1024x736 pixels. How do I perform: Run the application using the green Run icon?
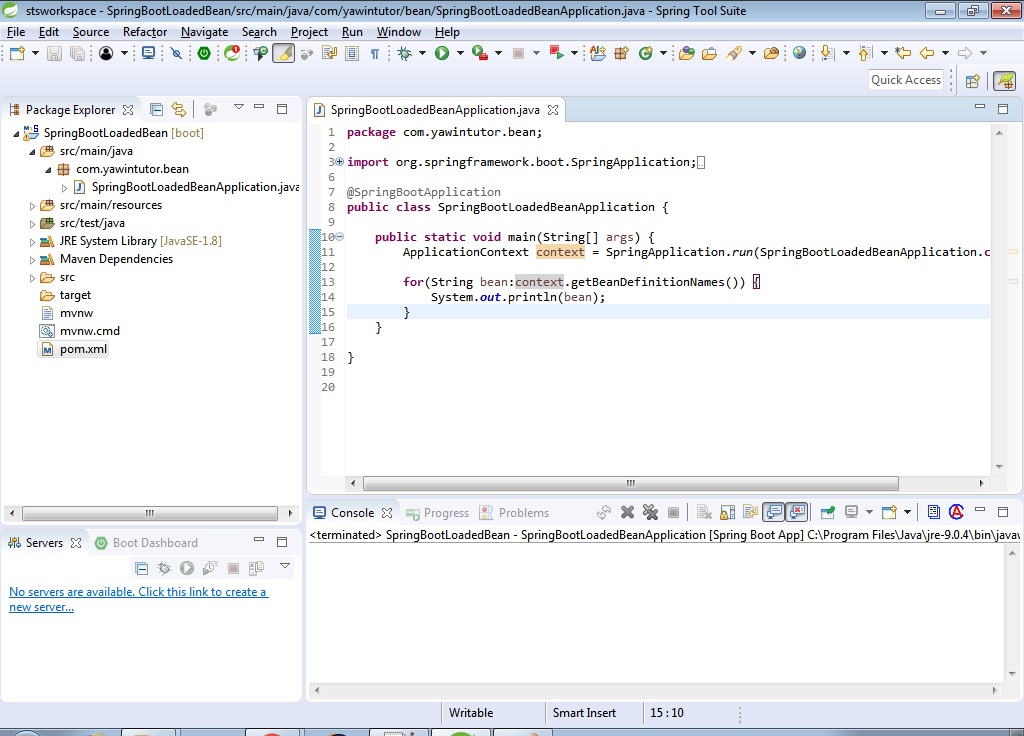tap(441, 52)
